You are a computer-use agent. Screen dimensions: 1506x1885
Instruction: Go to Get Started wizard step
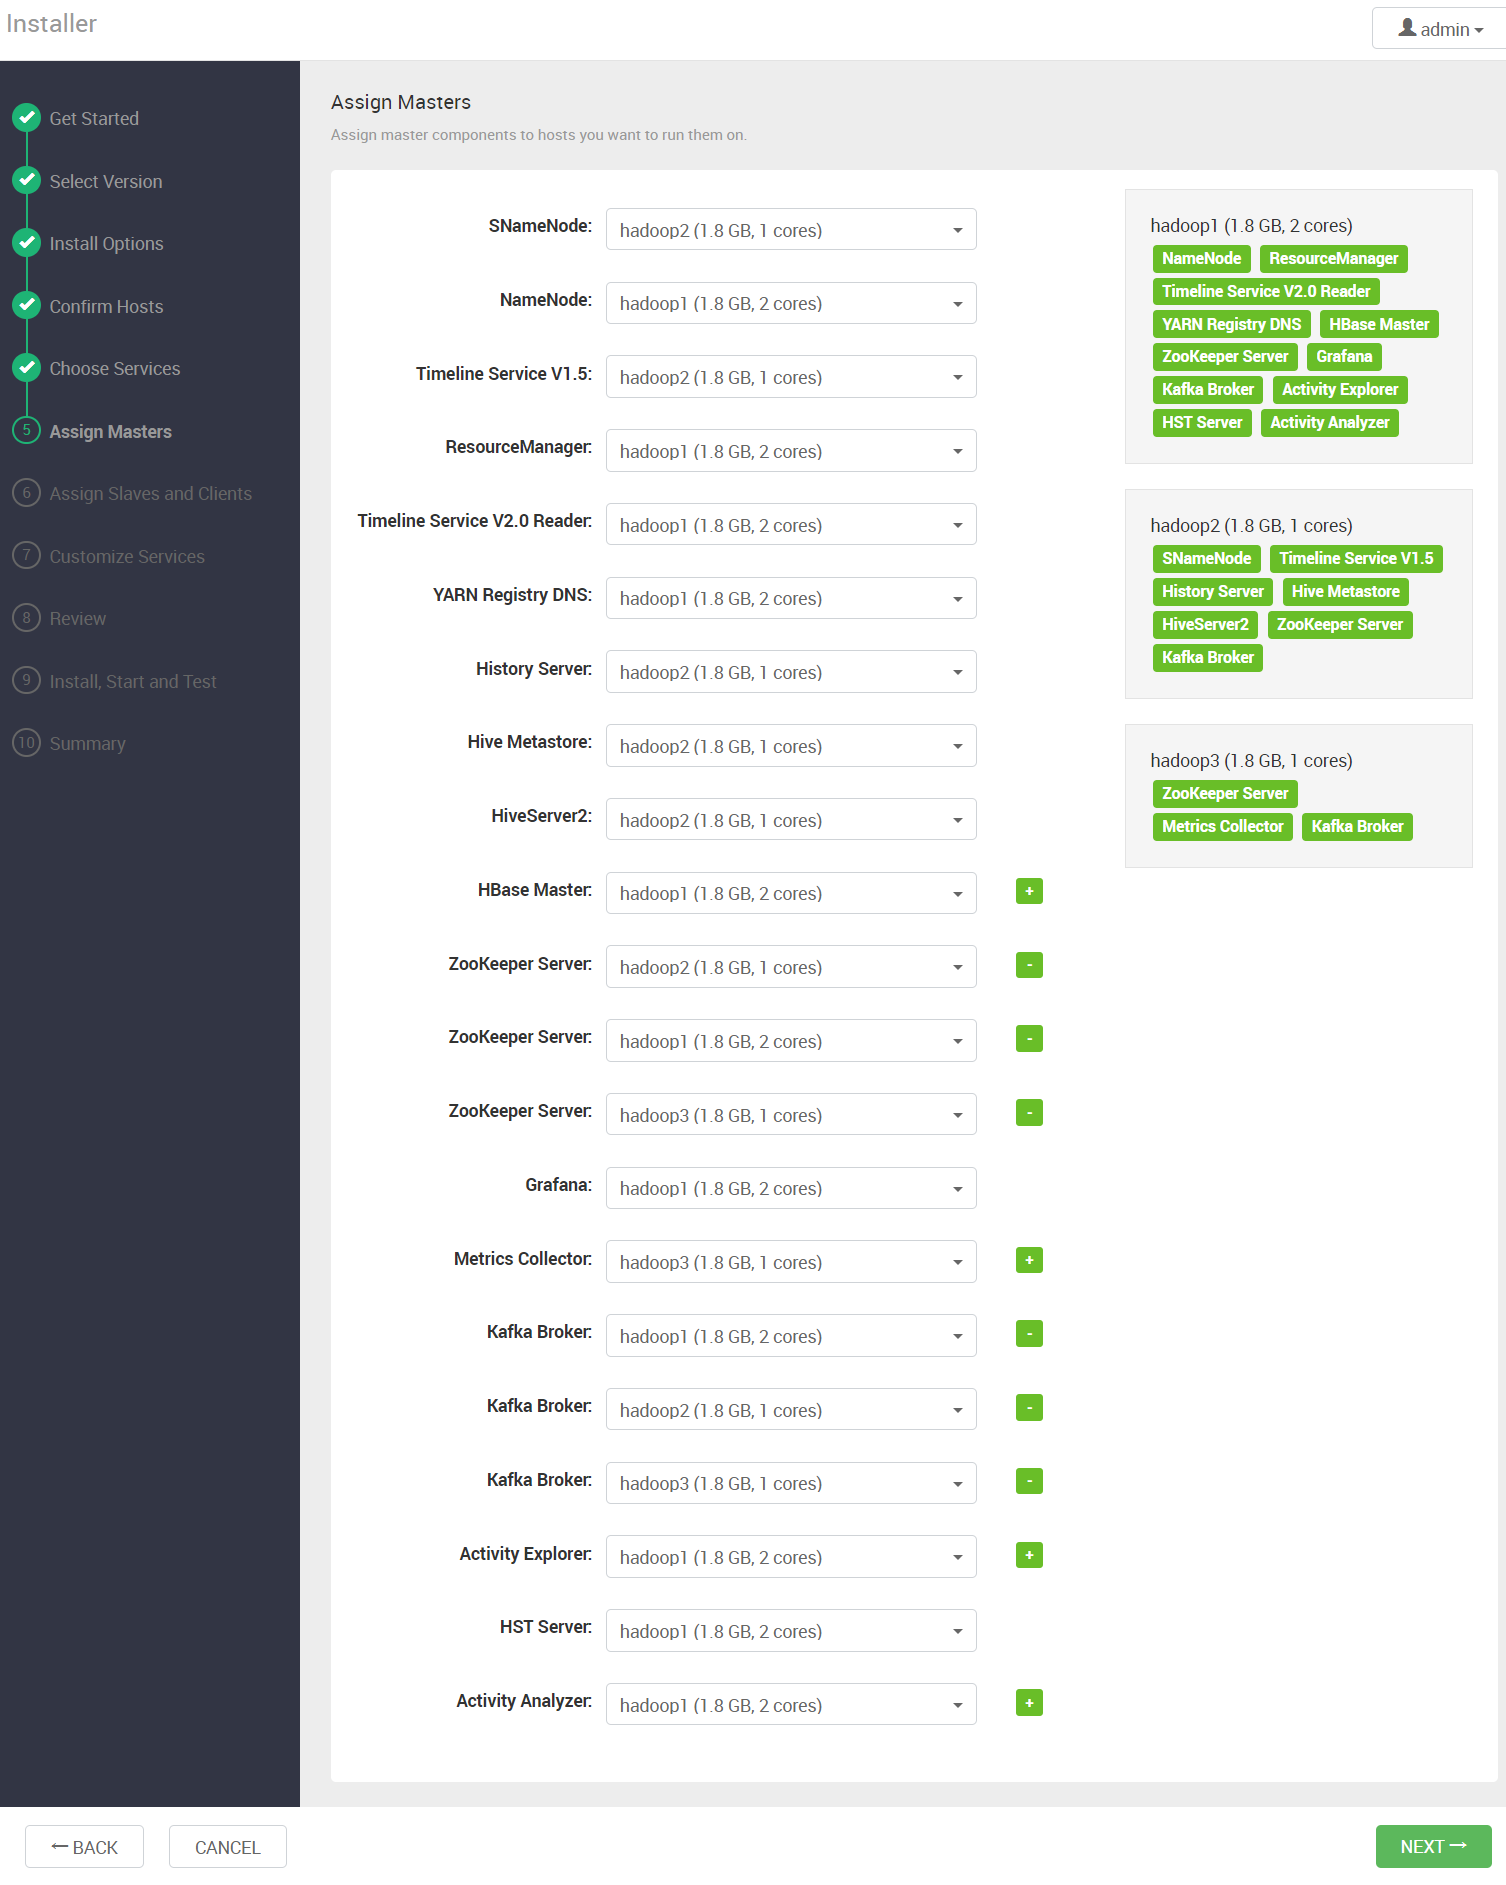point(94,118)
